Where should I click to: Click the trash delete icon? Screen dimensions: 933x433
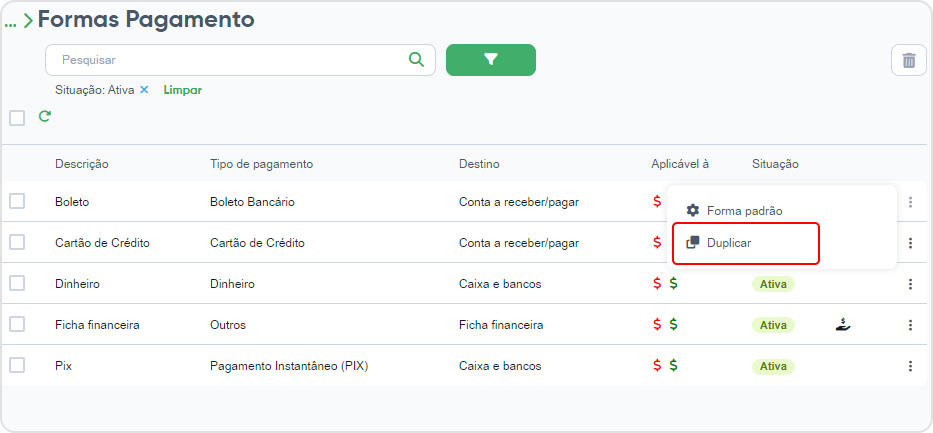pos(909,60)
